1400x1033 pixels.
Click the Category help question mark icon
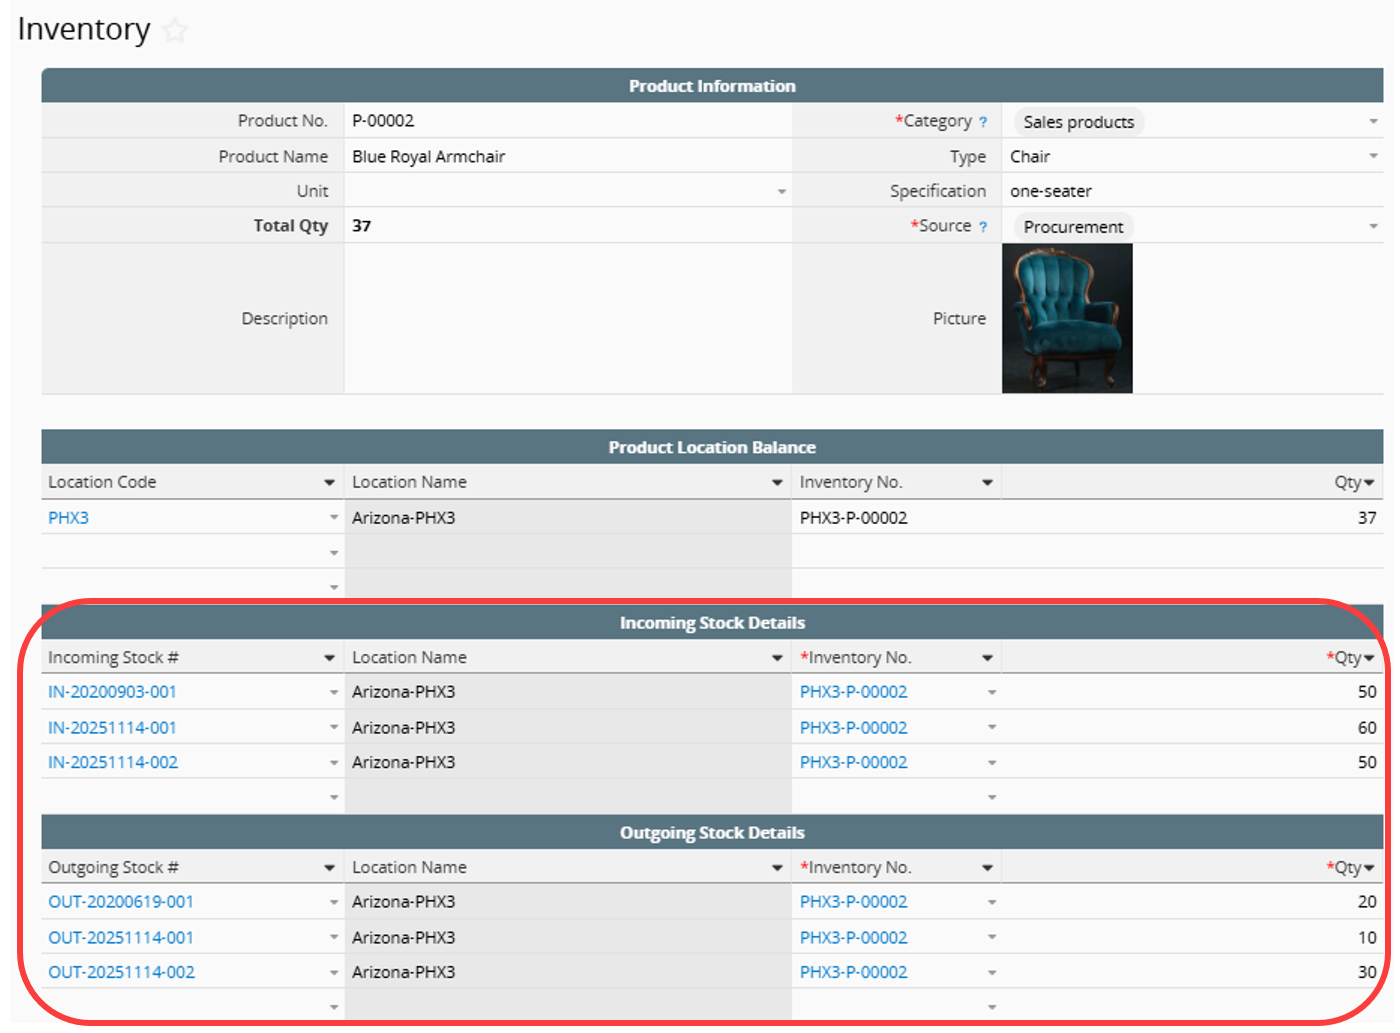point(983,122)
